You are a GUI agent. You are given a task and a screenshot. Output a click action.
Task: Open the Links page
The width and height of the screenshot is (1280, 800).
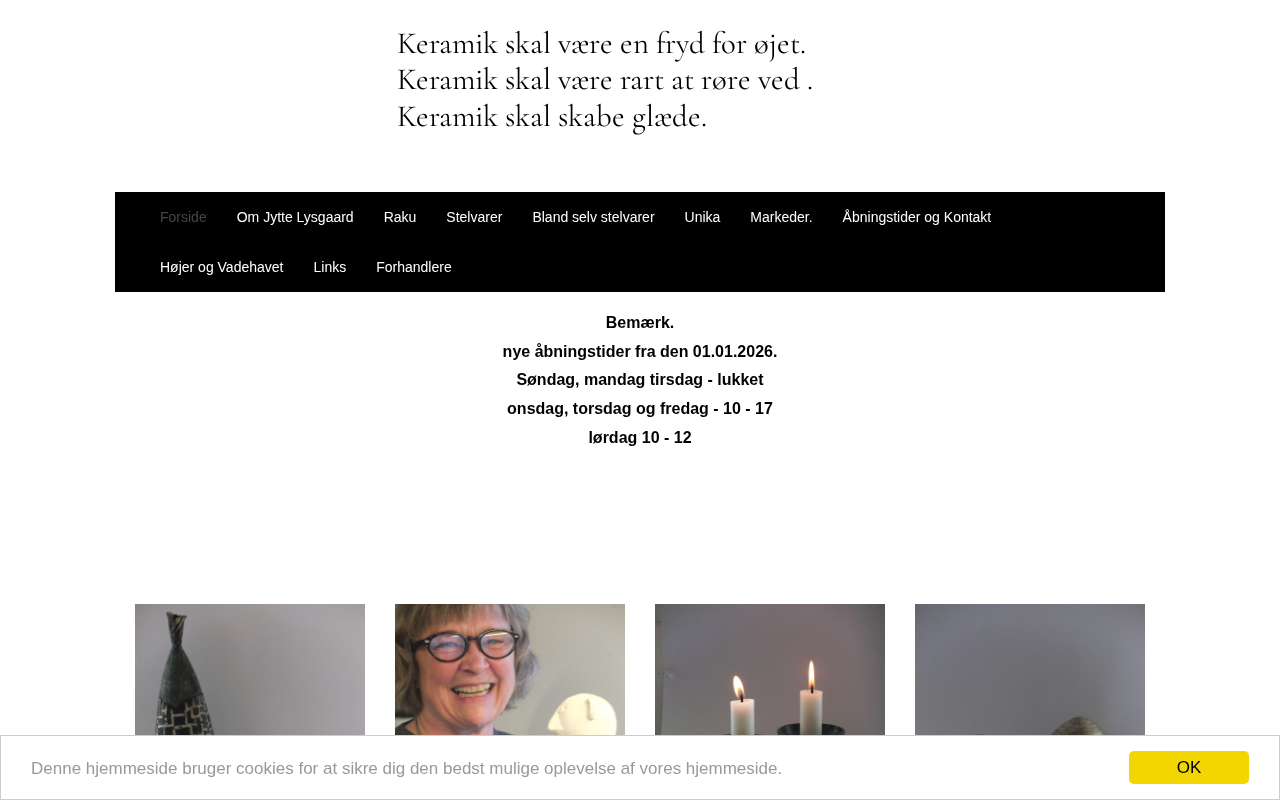[330, 267]
